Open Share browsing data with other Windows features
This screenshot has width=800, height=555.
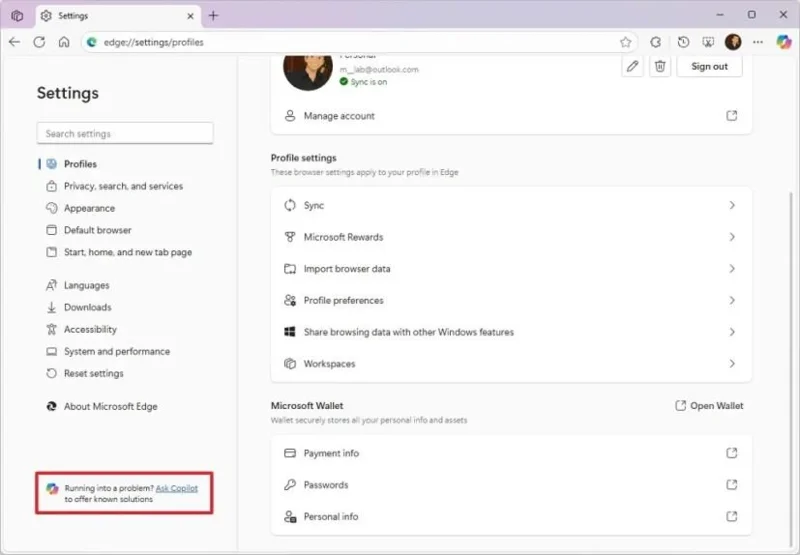[x=511, y=332]
